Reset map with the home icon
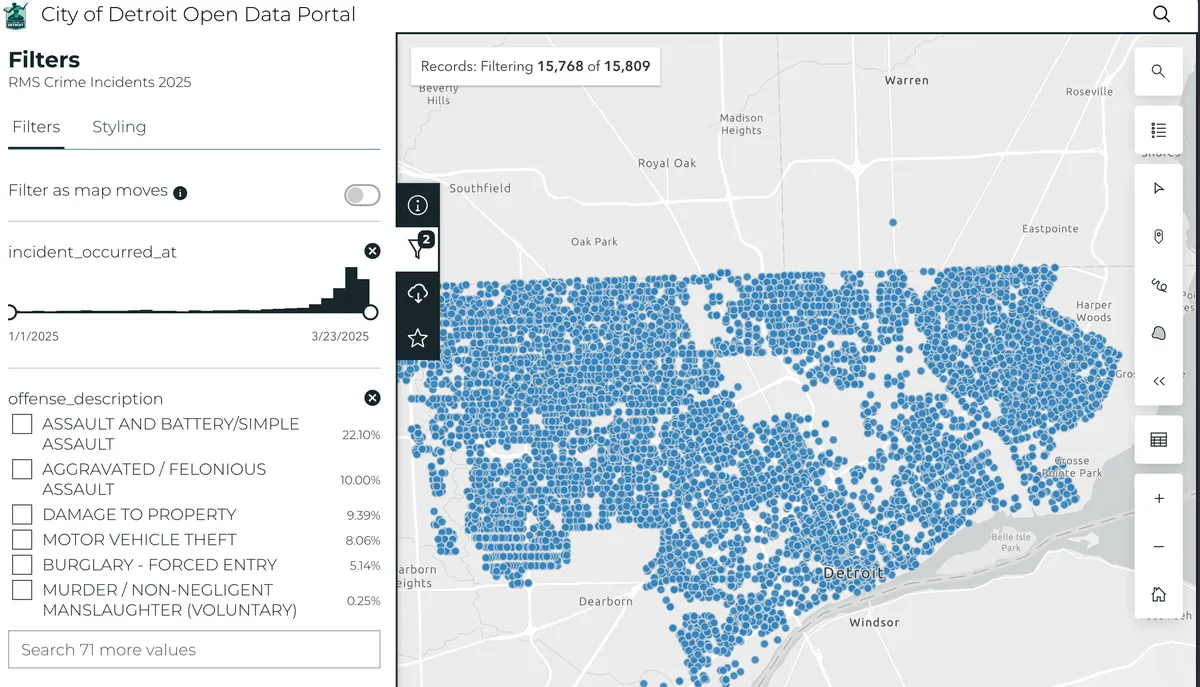 [1159, 595]
